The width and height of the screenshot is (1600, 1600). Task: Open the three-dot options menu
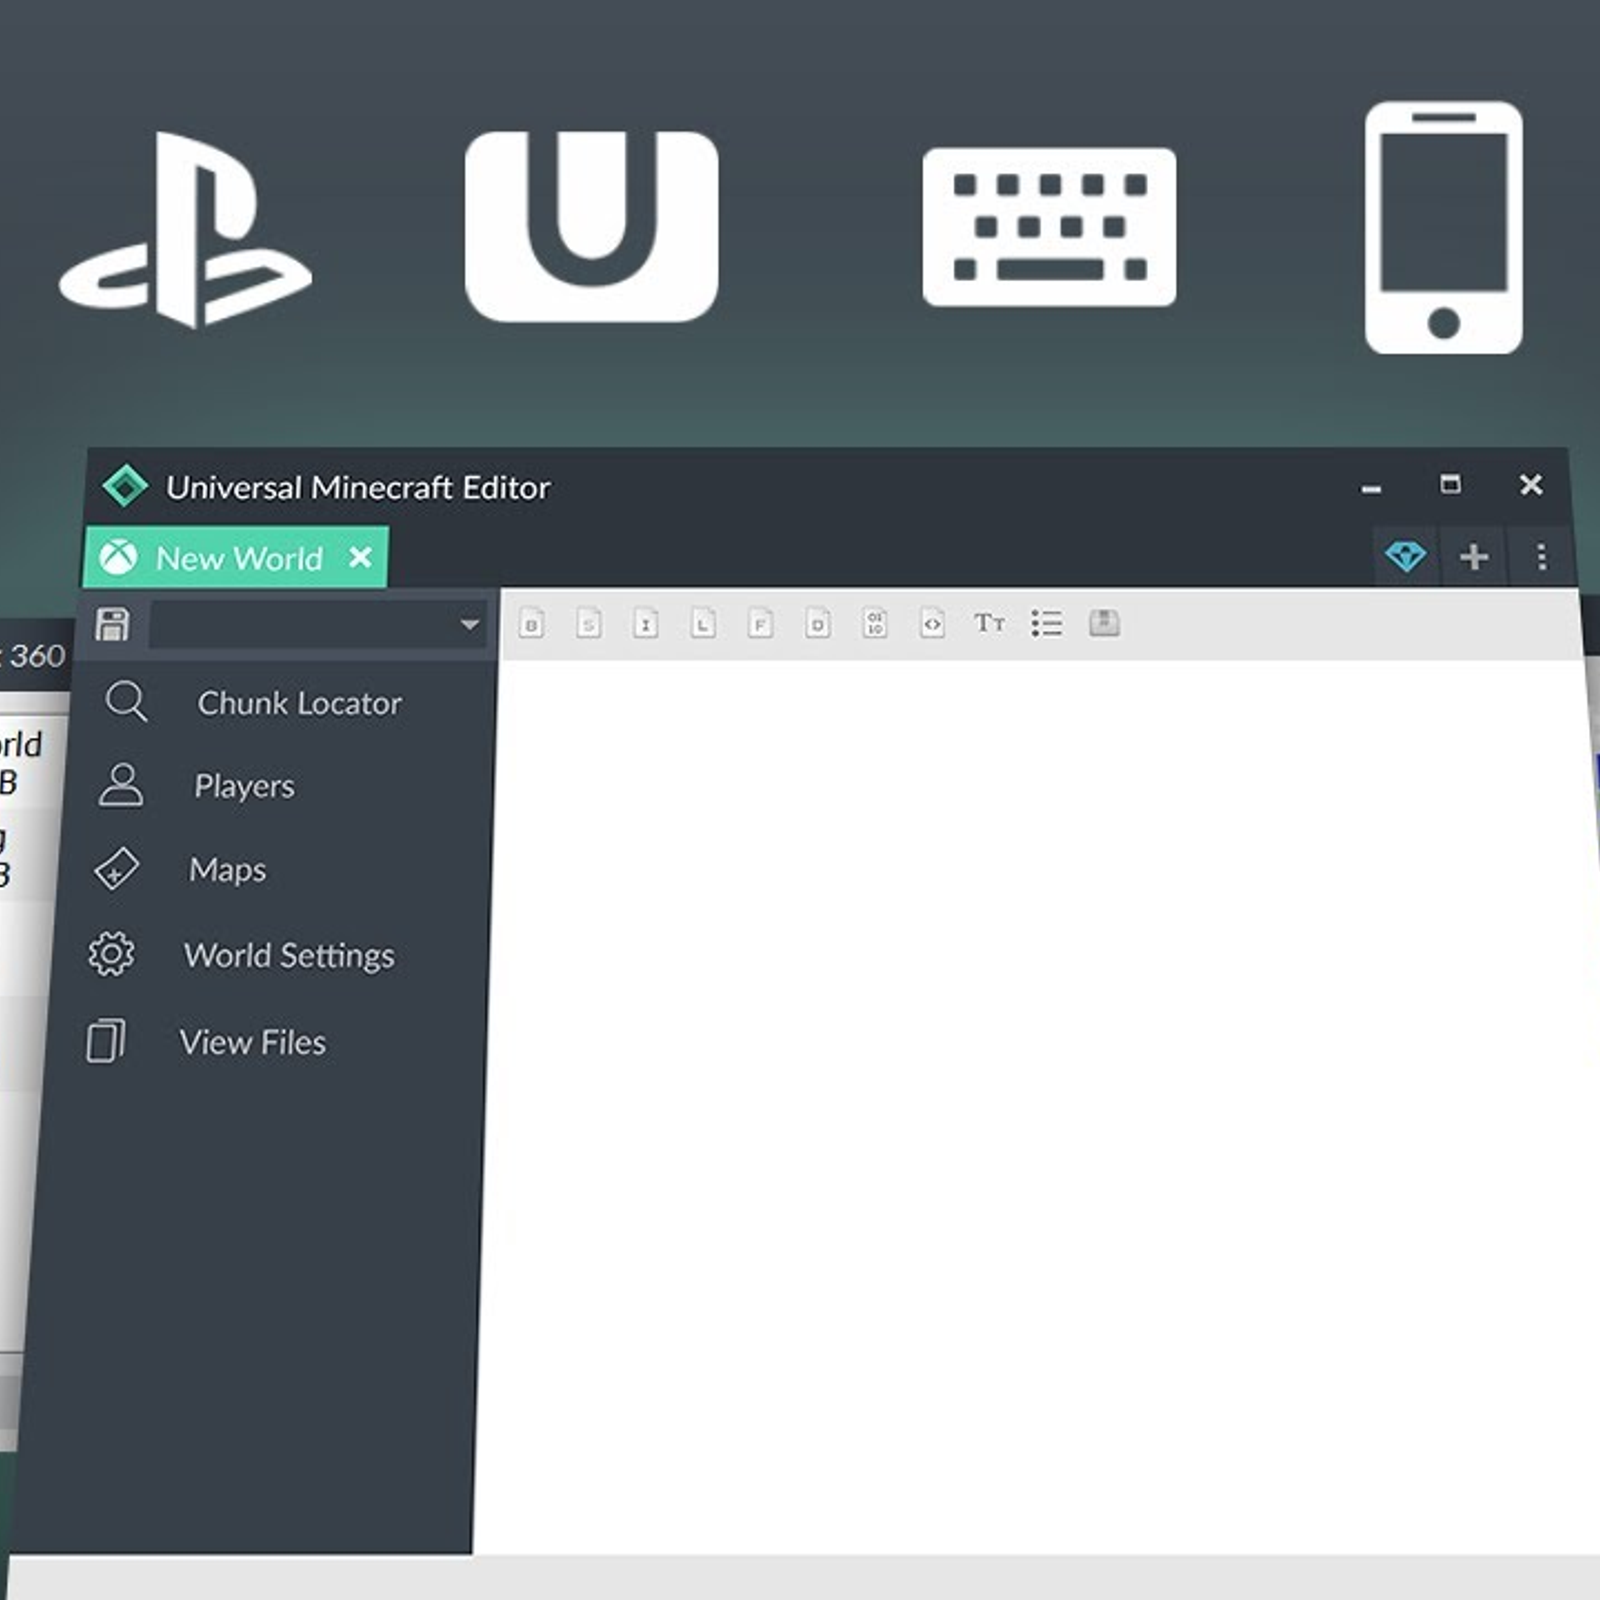coord(1541,557)
